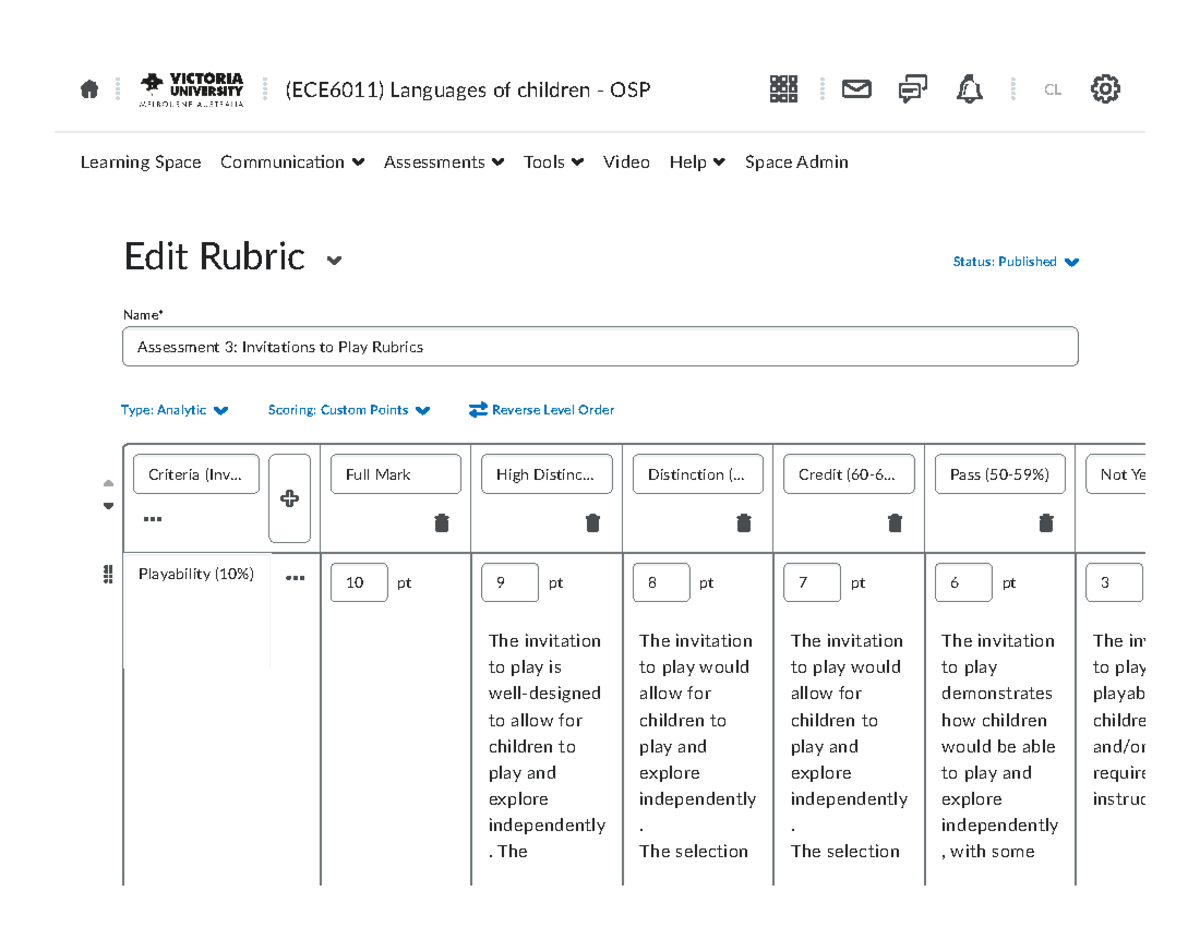Open the notifications bell

click(x=968, y=88)
